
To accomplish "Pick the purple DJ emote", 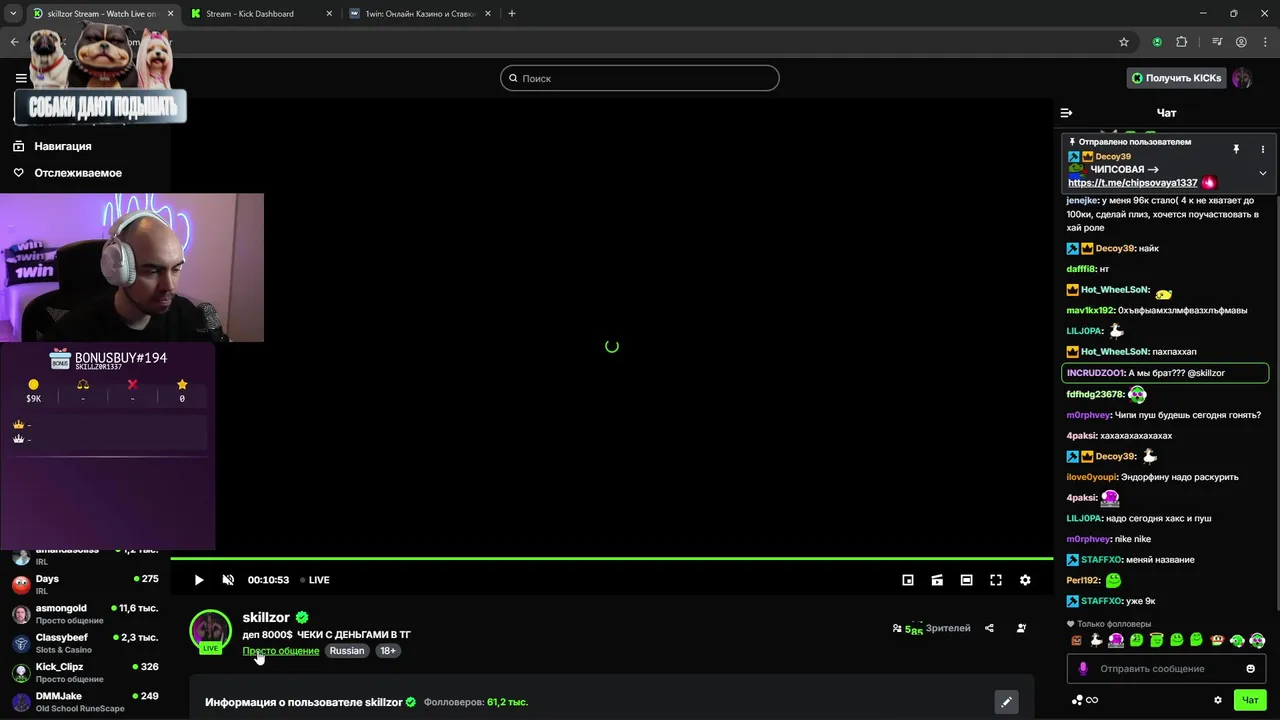I will (x=1116, y=640).
